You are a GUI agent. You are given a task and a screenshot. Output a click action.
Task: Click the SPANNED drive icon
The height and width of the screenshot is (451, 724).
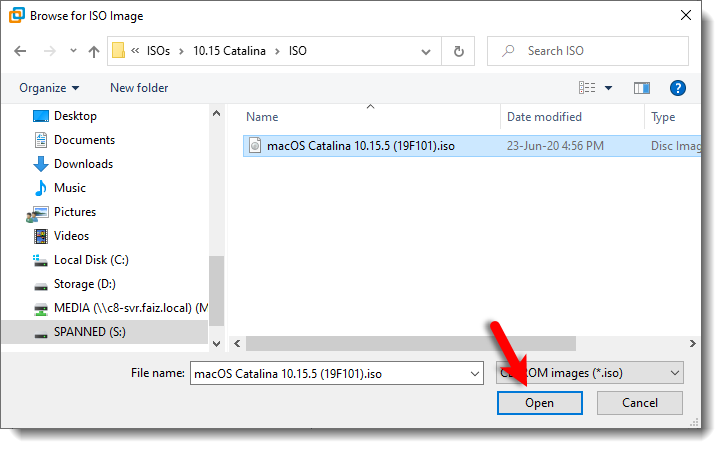41,335
